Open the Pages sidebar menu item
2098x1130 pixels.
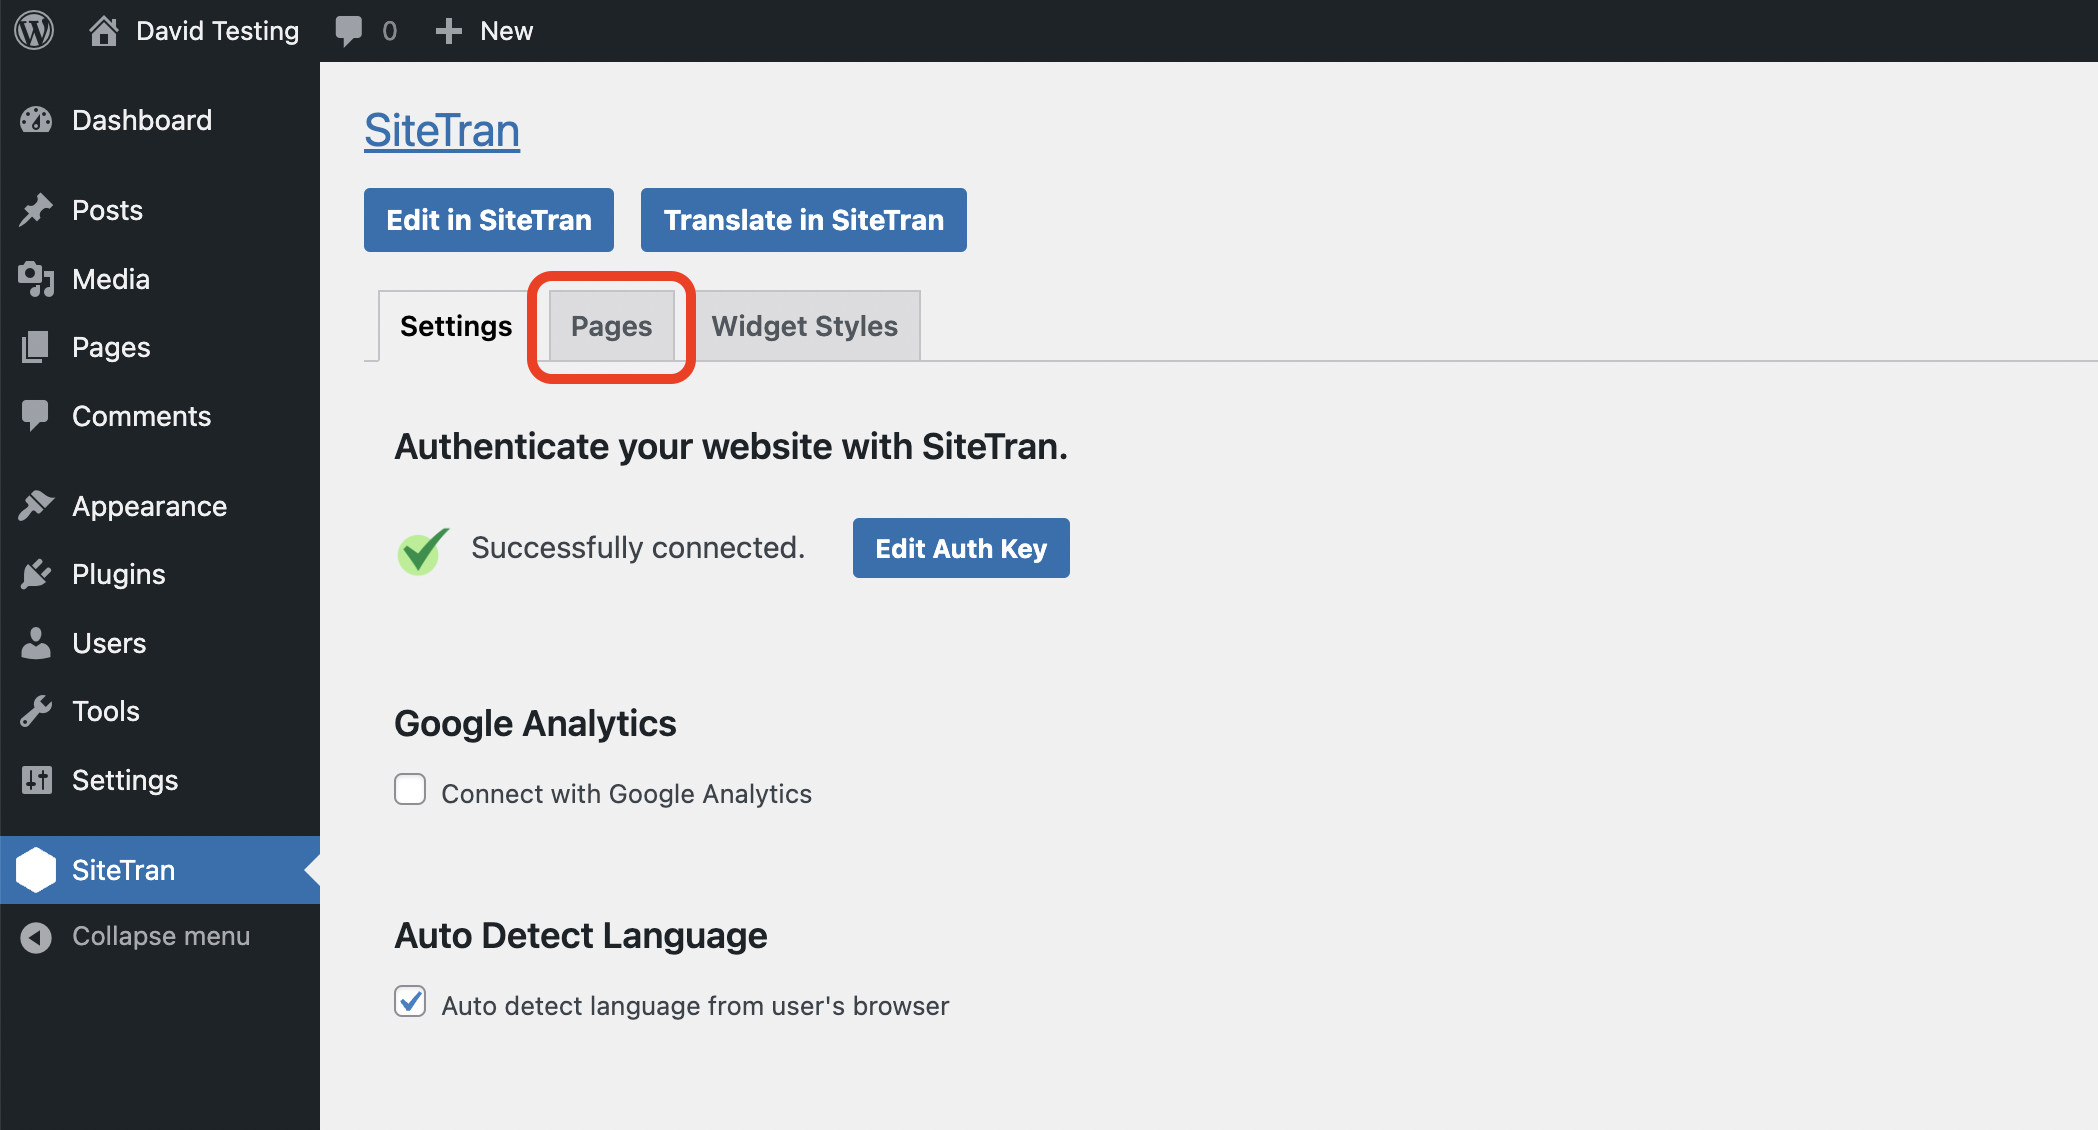(x=160, y=347)
